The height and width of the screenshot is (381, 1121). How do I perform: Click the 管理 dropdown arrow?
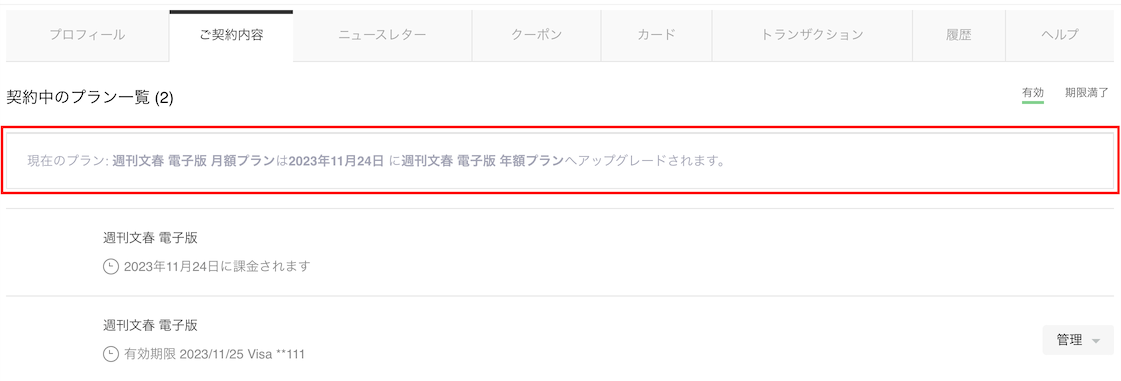click(x=1097, y=342)
